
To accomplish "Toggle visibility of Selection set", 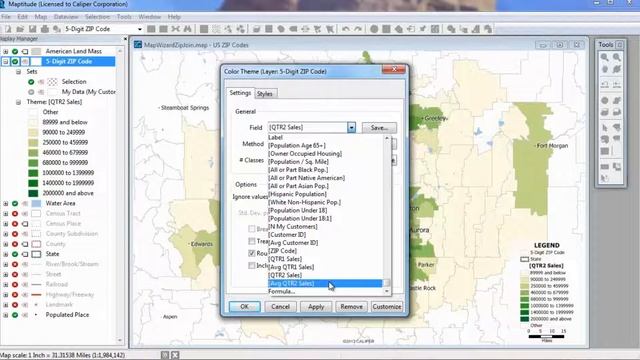I will pos(31,82).
